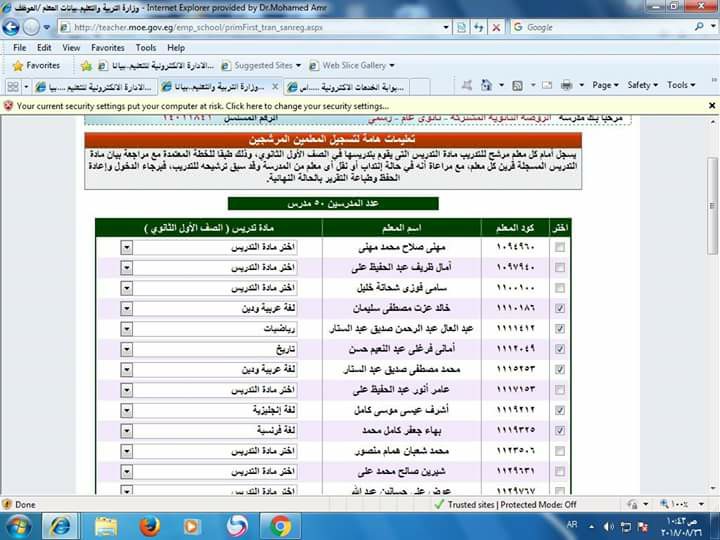Image resolution: width=720 pixels, height=540 pixels.
Task: Open the Favorites star button
Action: click(x=35, y=65)
